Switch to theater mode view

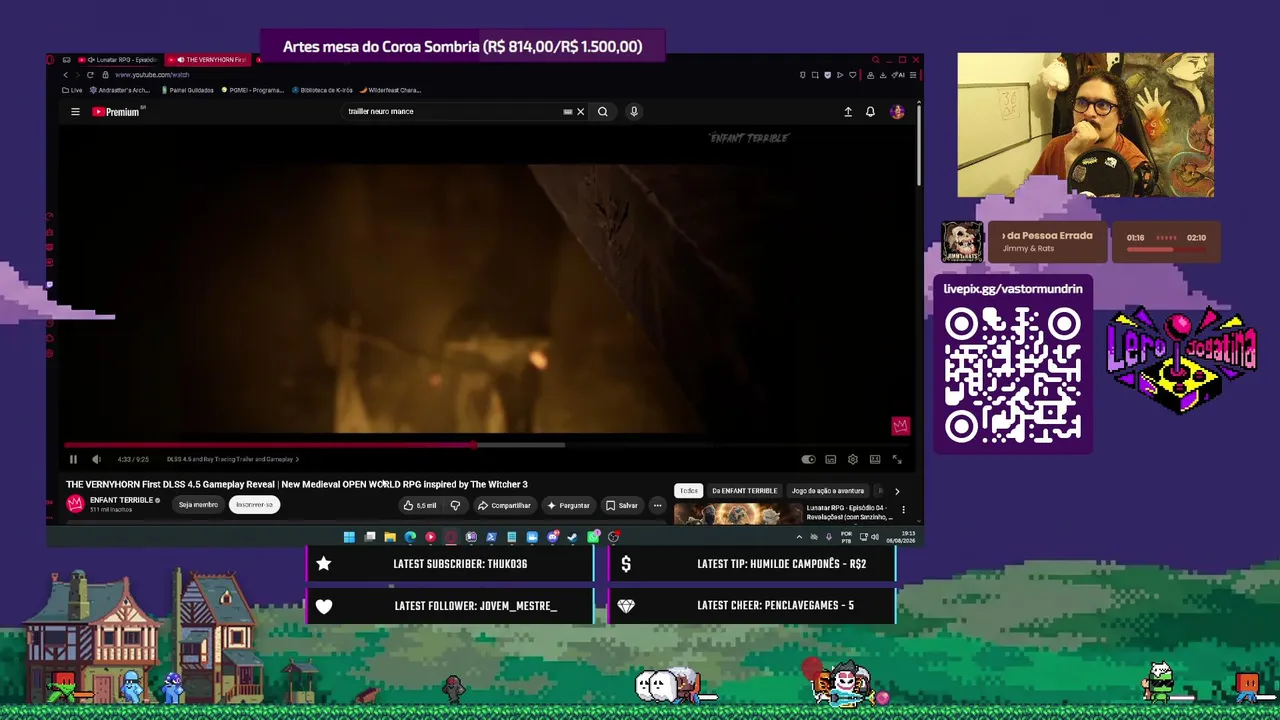coord(874,459)
